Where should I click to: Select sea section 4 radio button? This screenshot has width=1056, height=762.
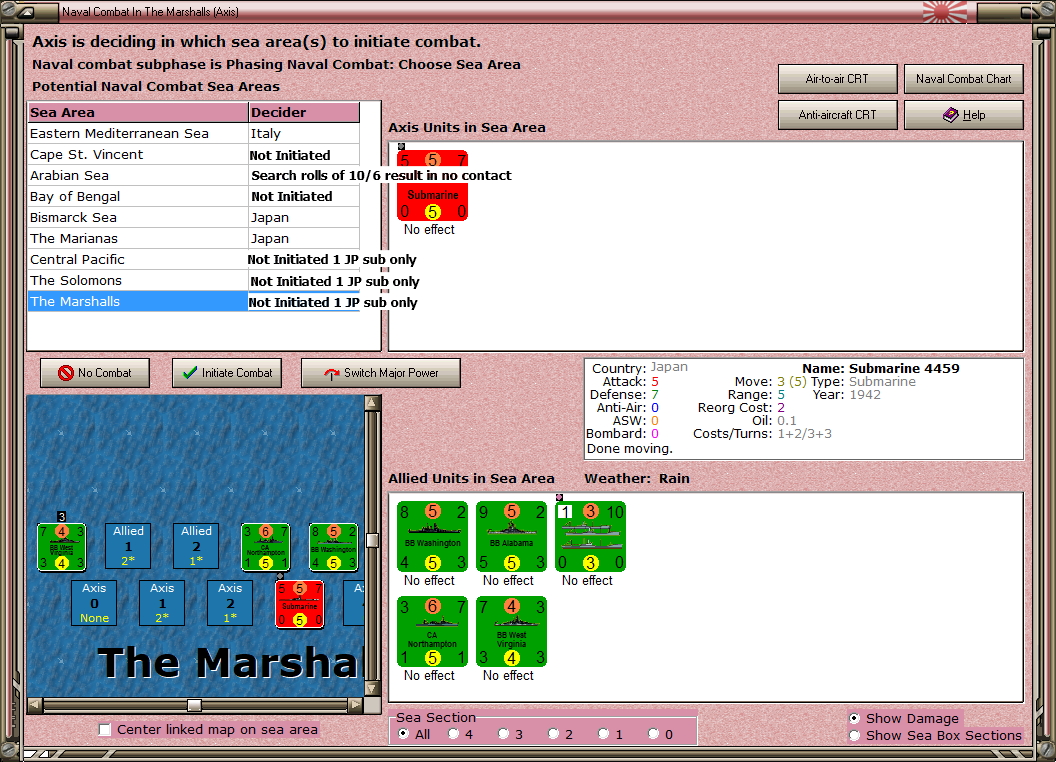453,734
